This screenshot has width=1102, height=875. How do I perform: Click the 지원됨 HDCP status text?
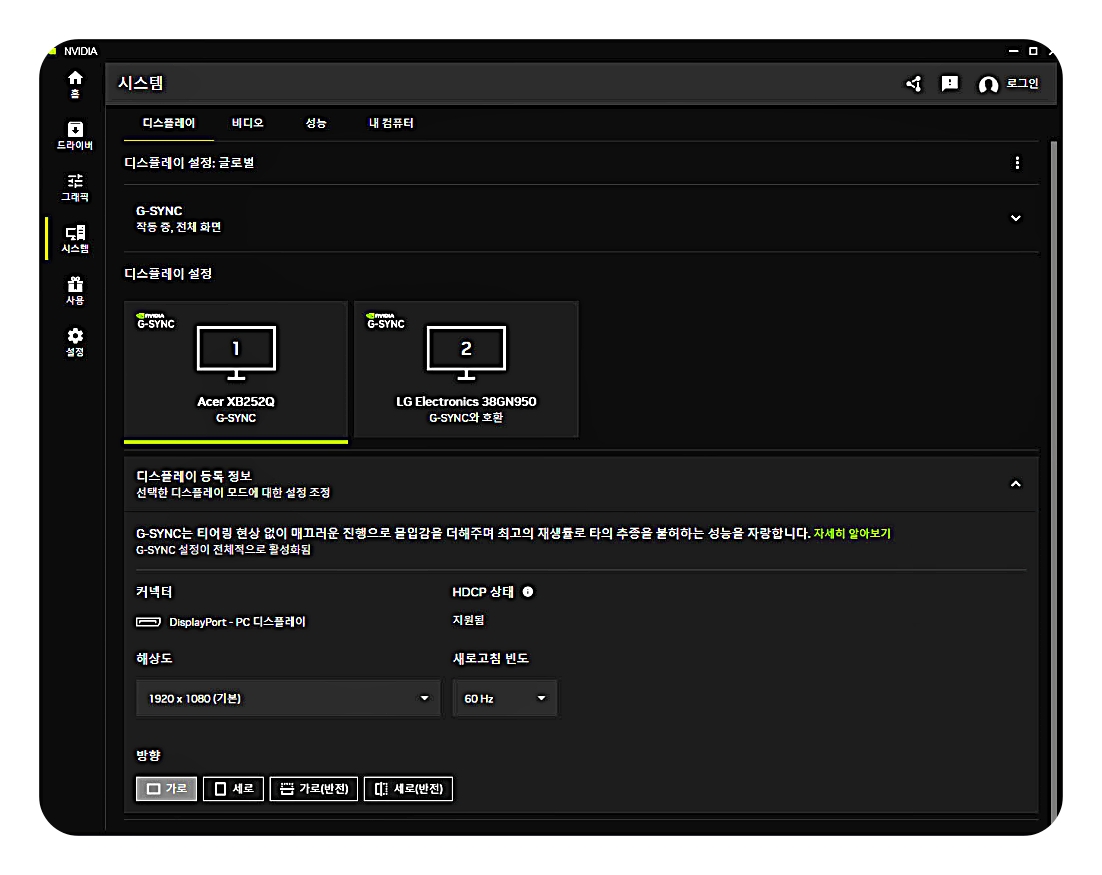pos(468,620)
